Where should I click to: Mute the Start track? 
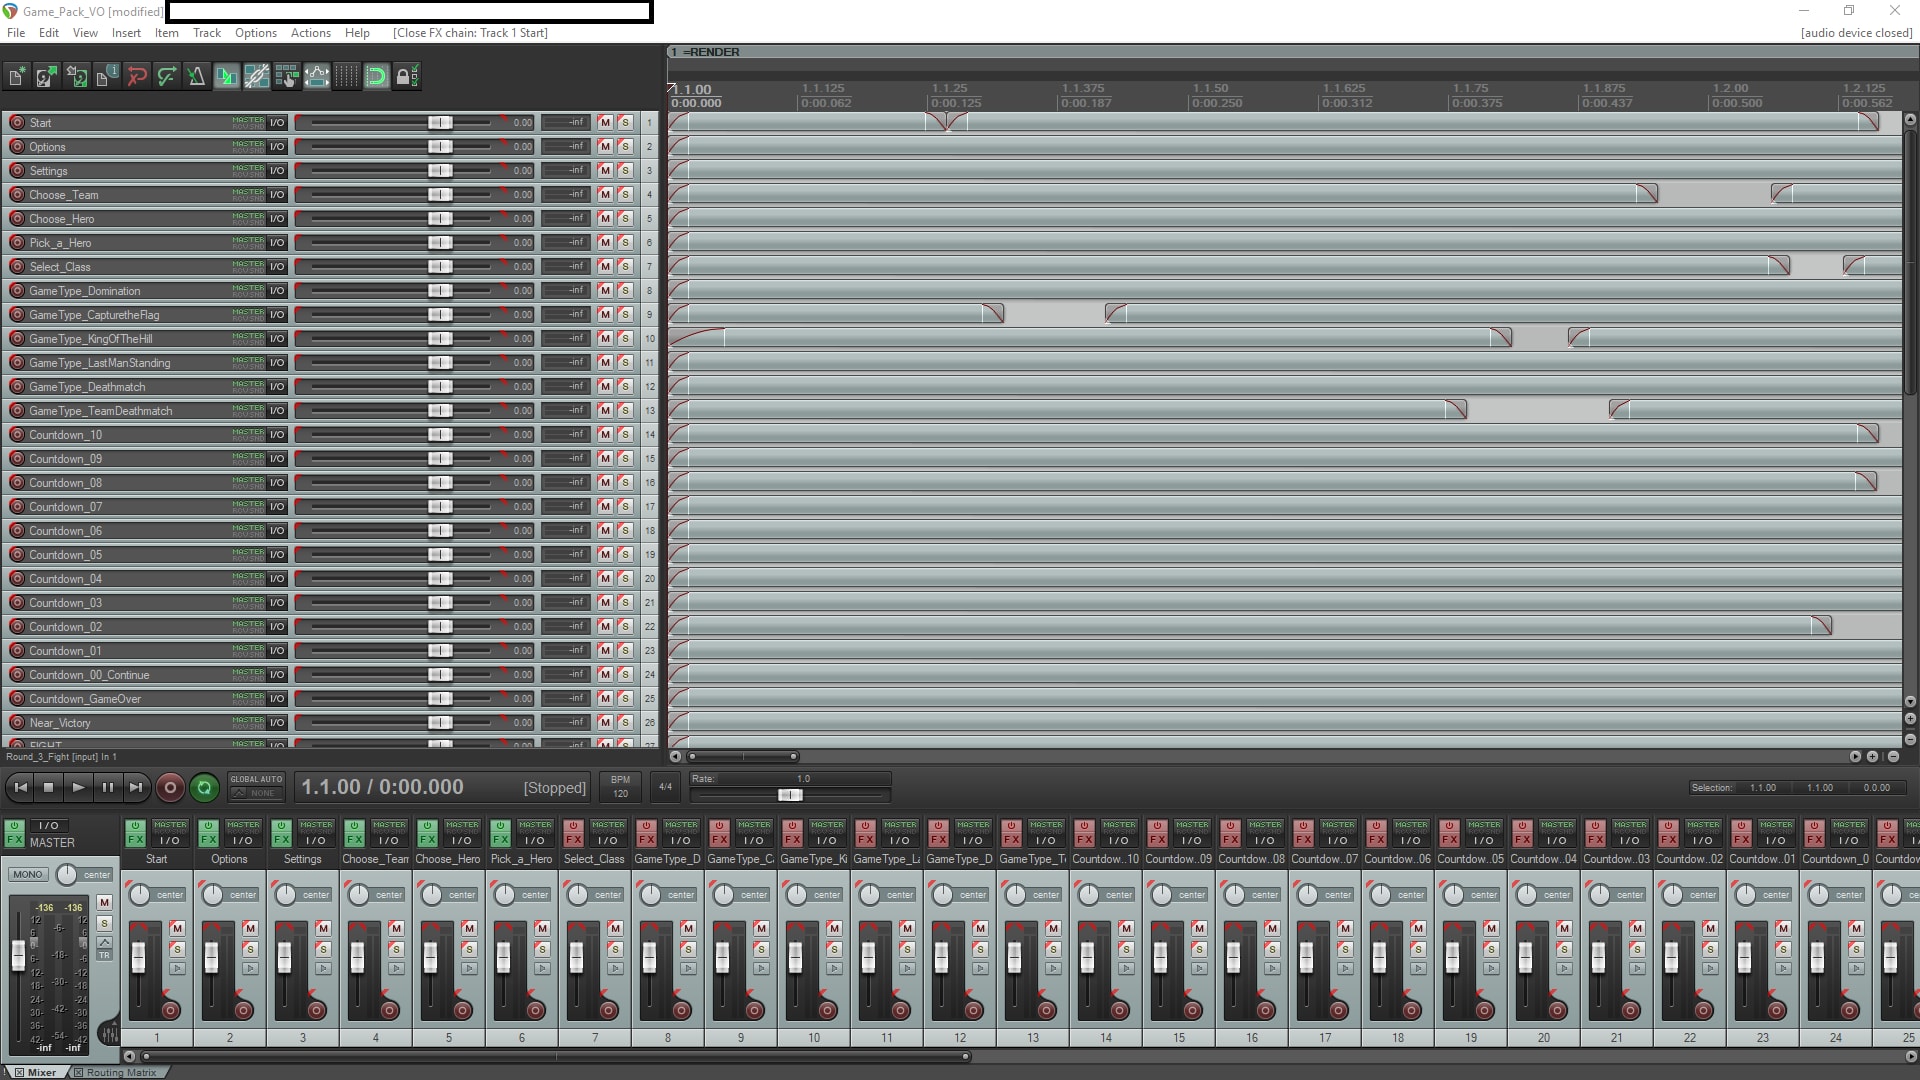(x=604, y=122)
